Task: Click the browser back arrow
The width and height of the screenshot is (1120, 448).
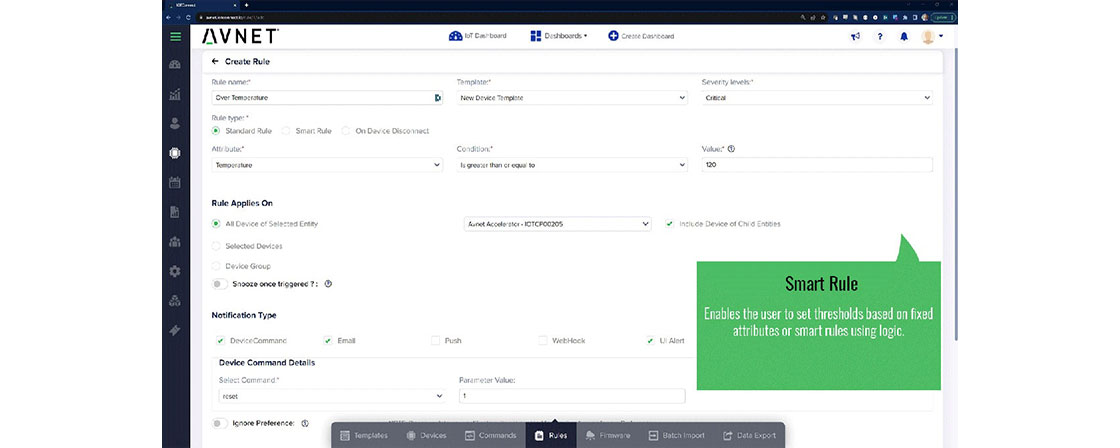Action: click(168, 16)
